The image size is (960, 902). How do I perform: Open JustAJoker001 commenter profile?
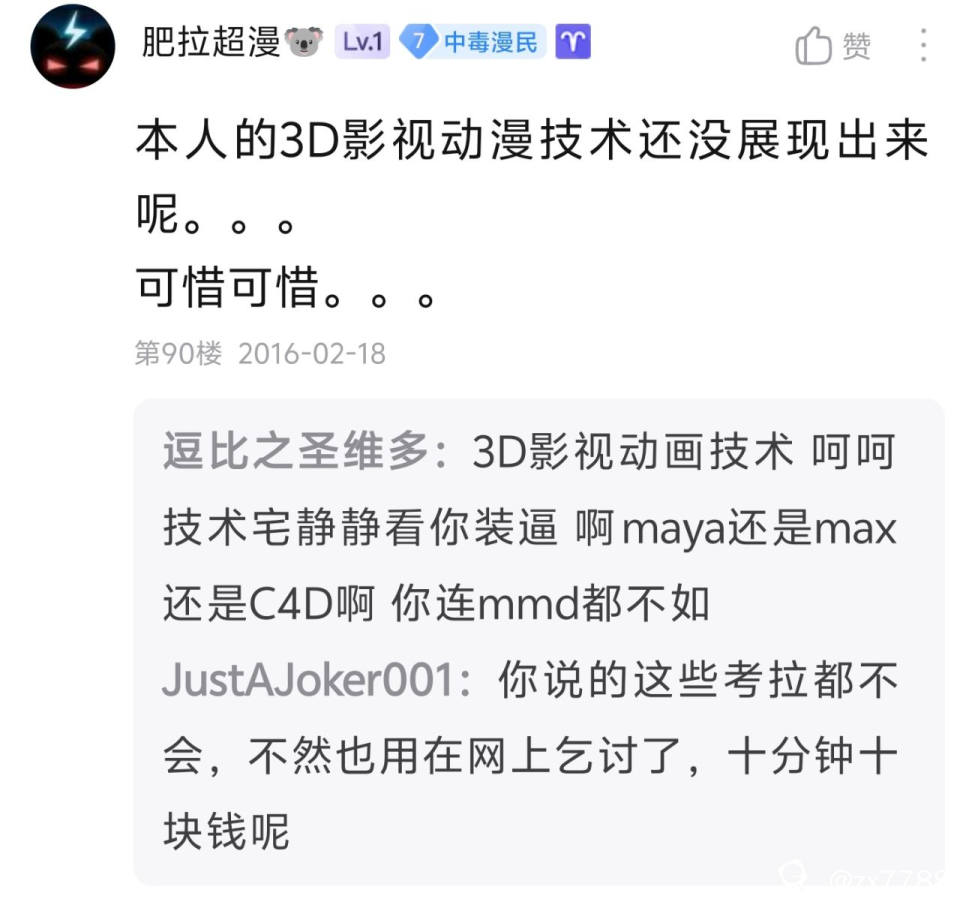coord(307,680)
